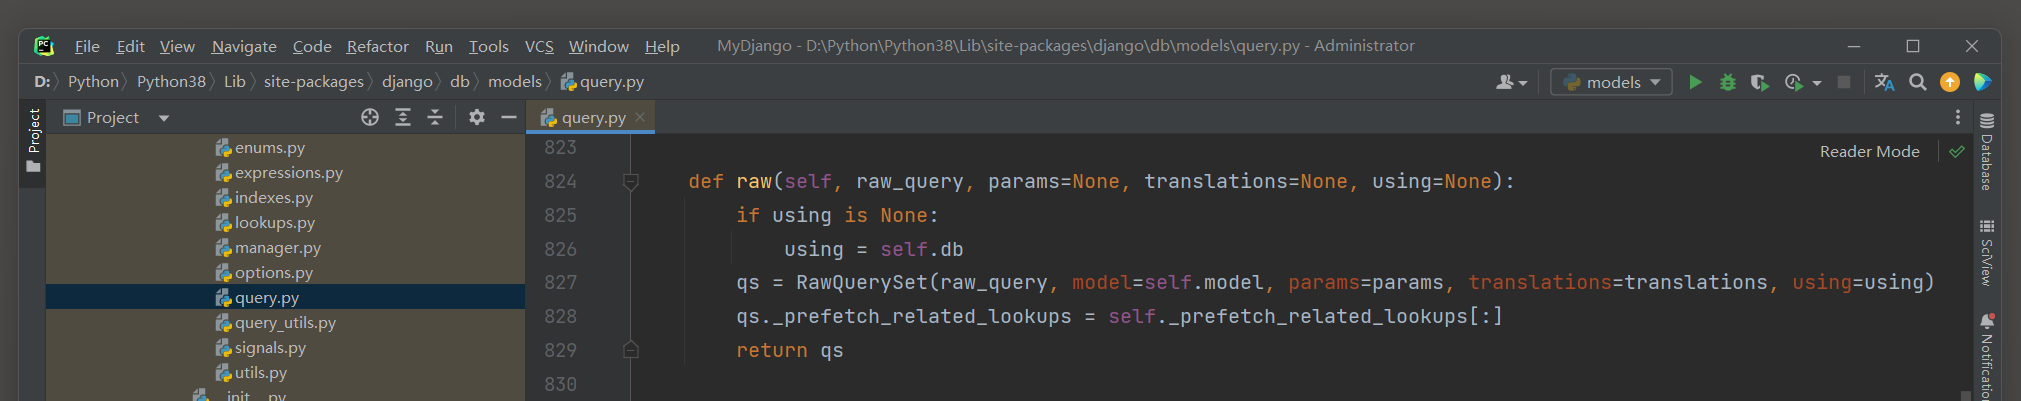Click django in the breadcrumb
Viewport: 2021px width, 401px height.
(407, 82)
